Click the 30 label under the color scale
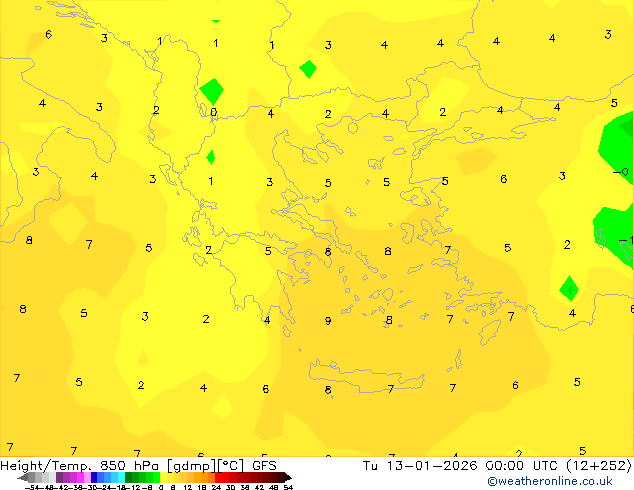 [230, 488]
